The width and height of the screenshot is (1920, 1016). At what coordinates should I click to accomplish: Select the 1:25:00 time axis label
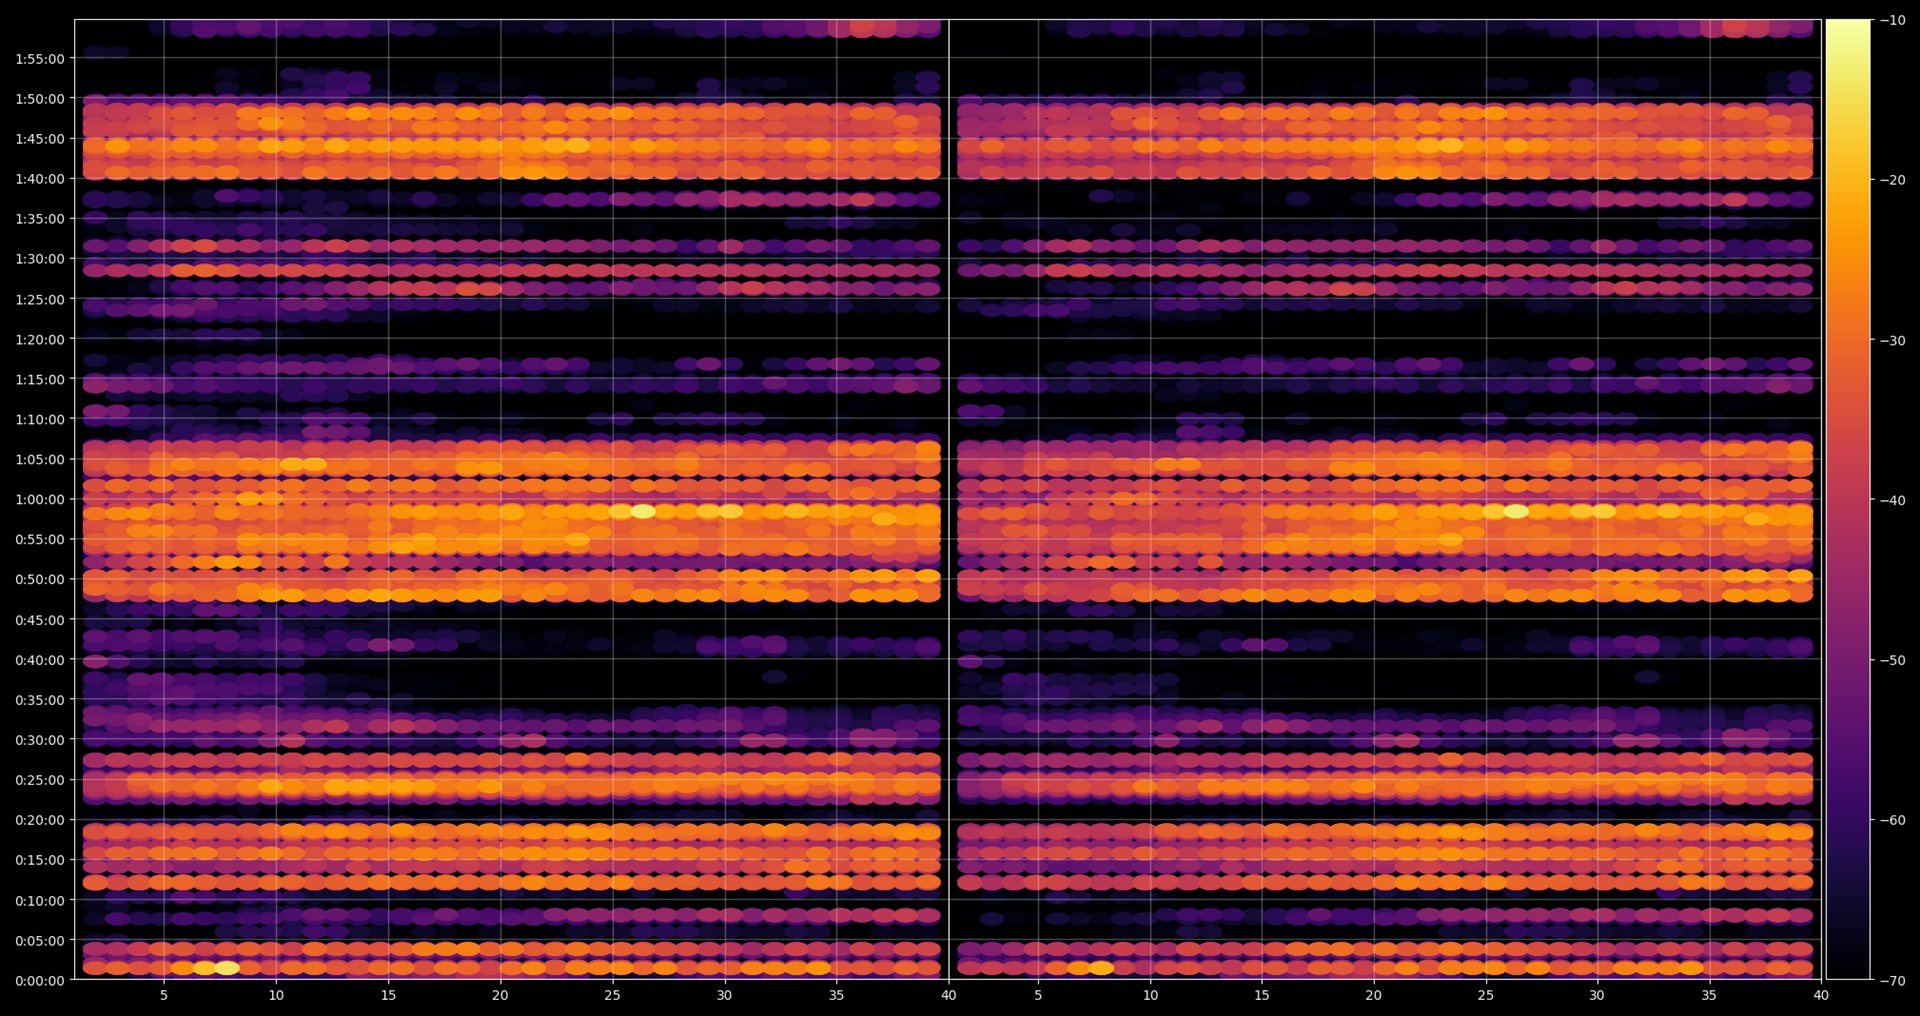point(40,299)
